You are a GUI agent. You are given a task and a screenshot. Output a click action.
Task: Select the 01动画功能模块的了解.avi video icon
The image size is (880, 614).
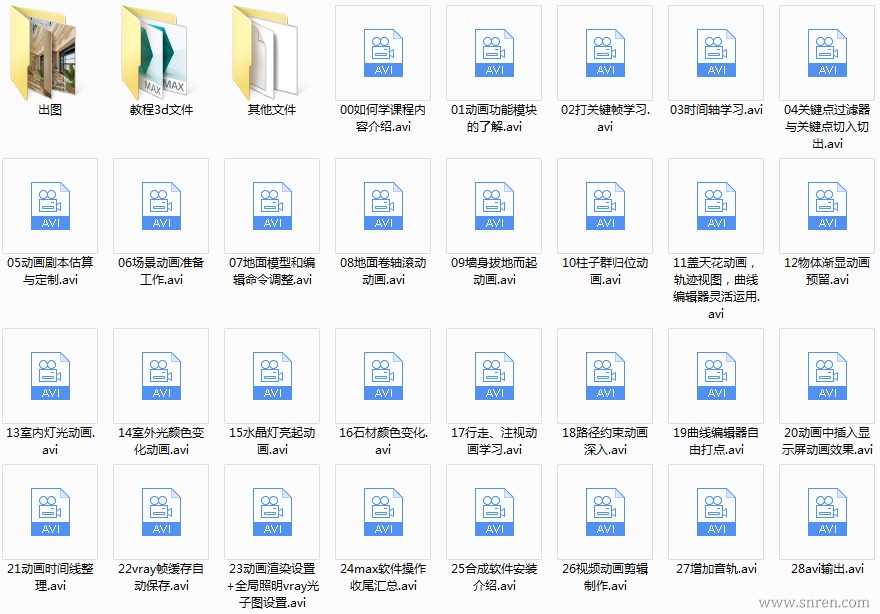pyautogui.click(x=494, y=53)
